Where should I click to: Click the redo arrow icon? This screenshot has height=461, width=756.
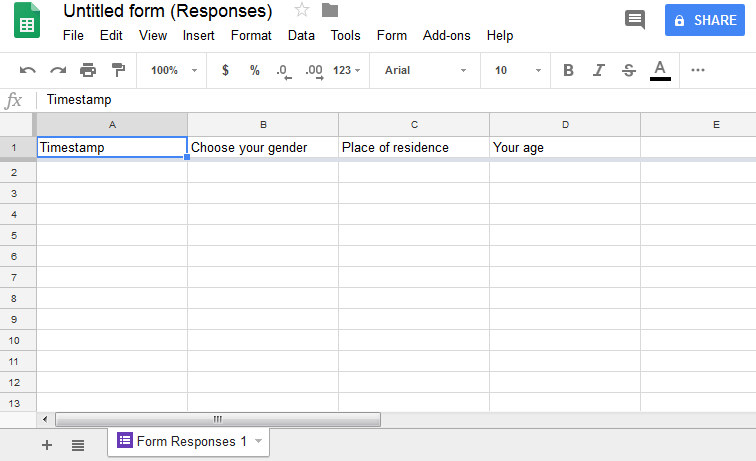[x=58, y=70]
